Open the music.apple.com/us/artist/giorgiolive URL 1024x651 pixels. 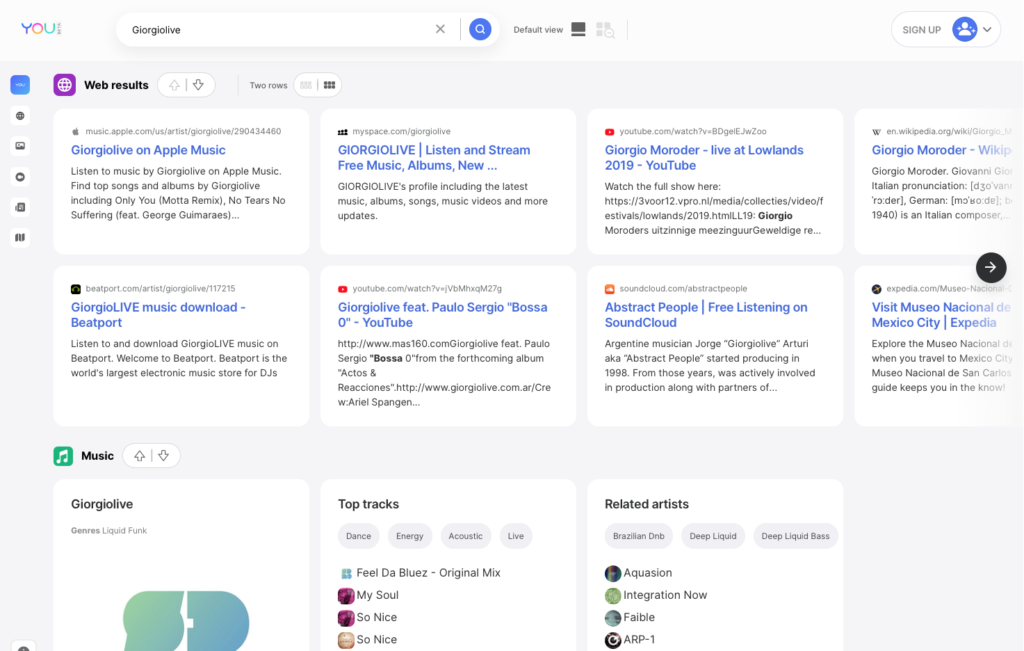184,131
